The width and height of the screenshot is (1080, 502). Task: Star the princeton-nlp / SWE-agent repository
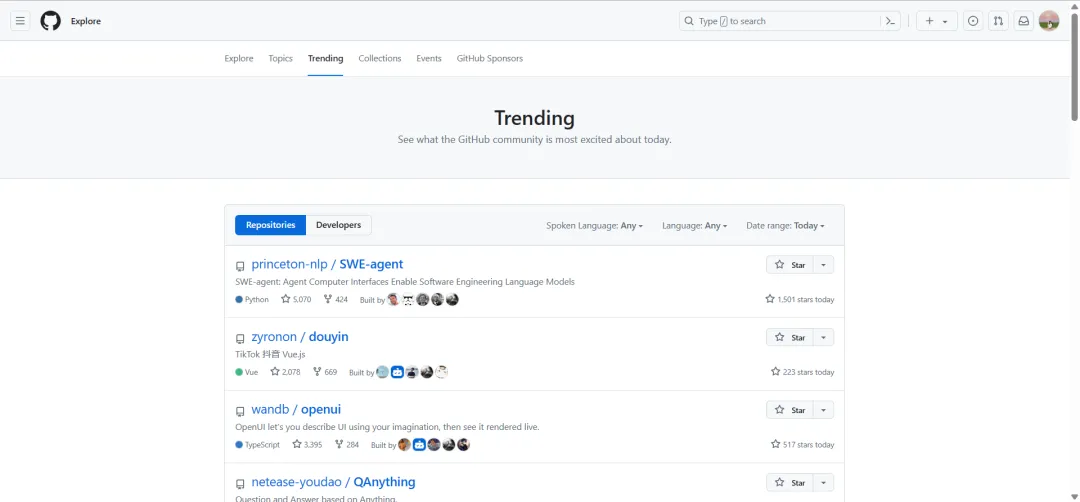click(x=790, y=265)
